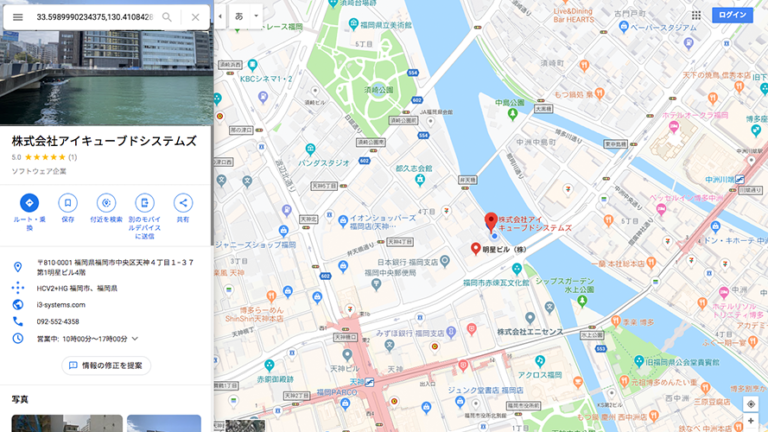Click the みずほ銀行 福岡支店 marker

(x=451, y=332)
